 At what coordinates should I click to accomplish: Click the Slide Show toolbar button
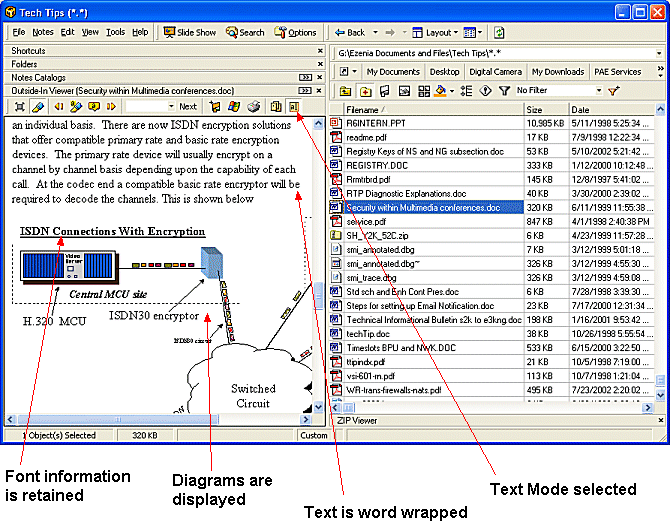pyautogui.click(x=190, y=32)
